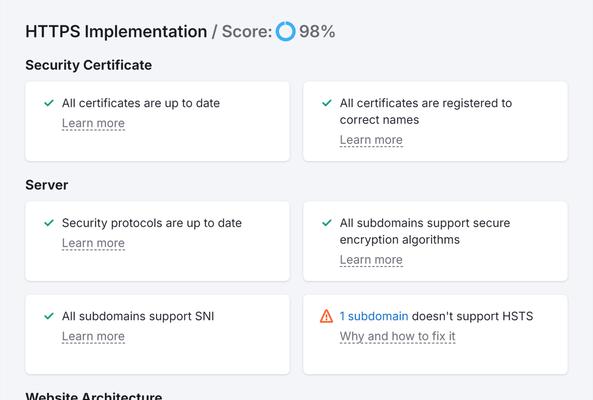593x400 pixels.
Task: Select the 'Security Certificate' section heading
Action: pos(88,65)
